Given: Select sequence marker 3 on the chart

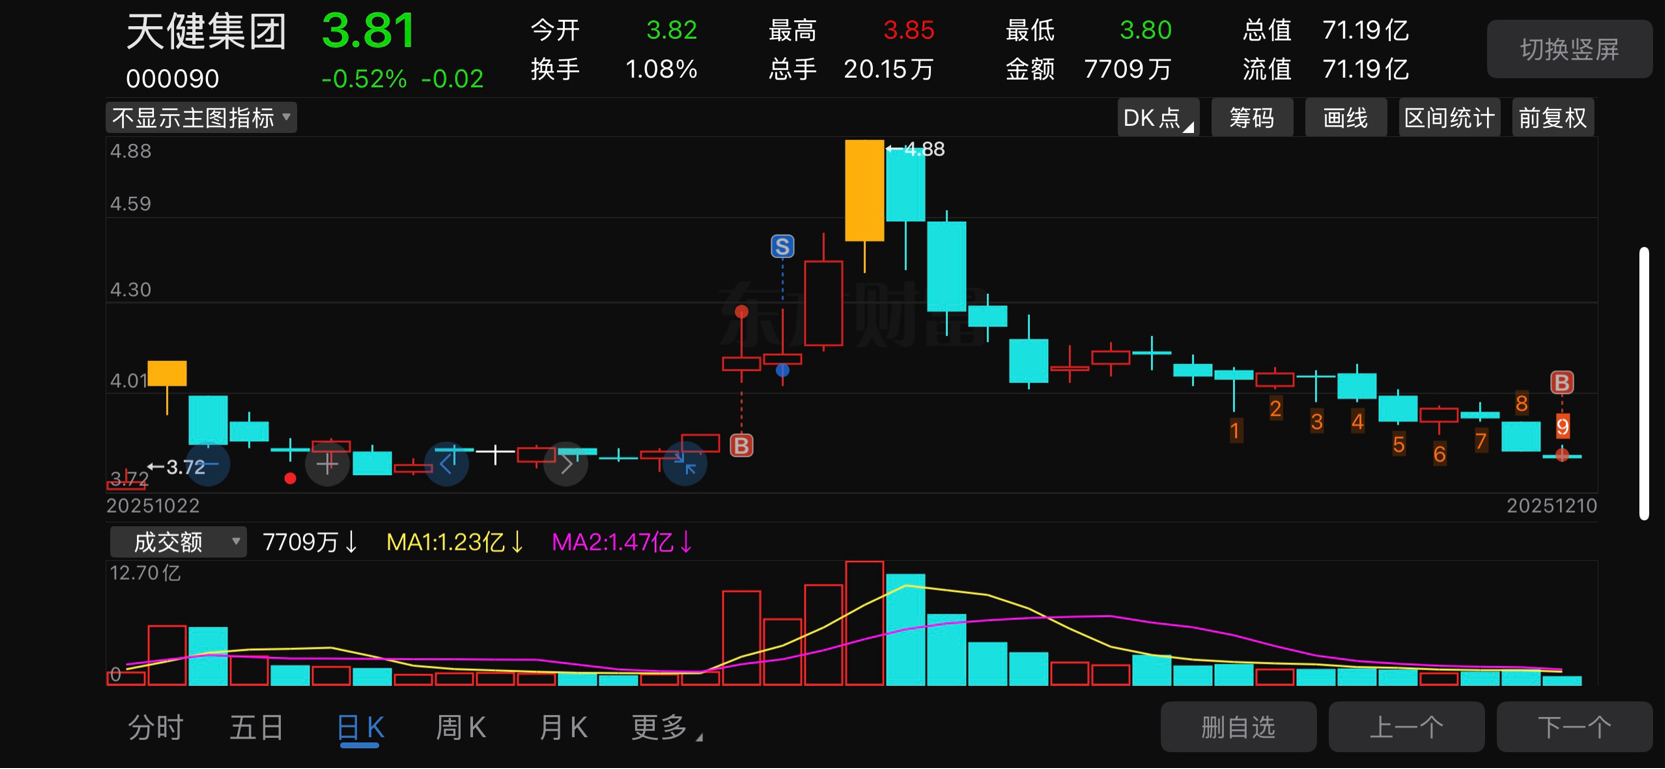Looking at the screenshot, I should pyautogui.click(x=1317, y=422).
